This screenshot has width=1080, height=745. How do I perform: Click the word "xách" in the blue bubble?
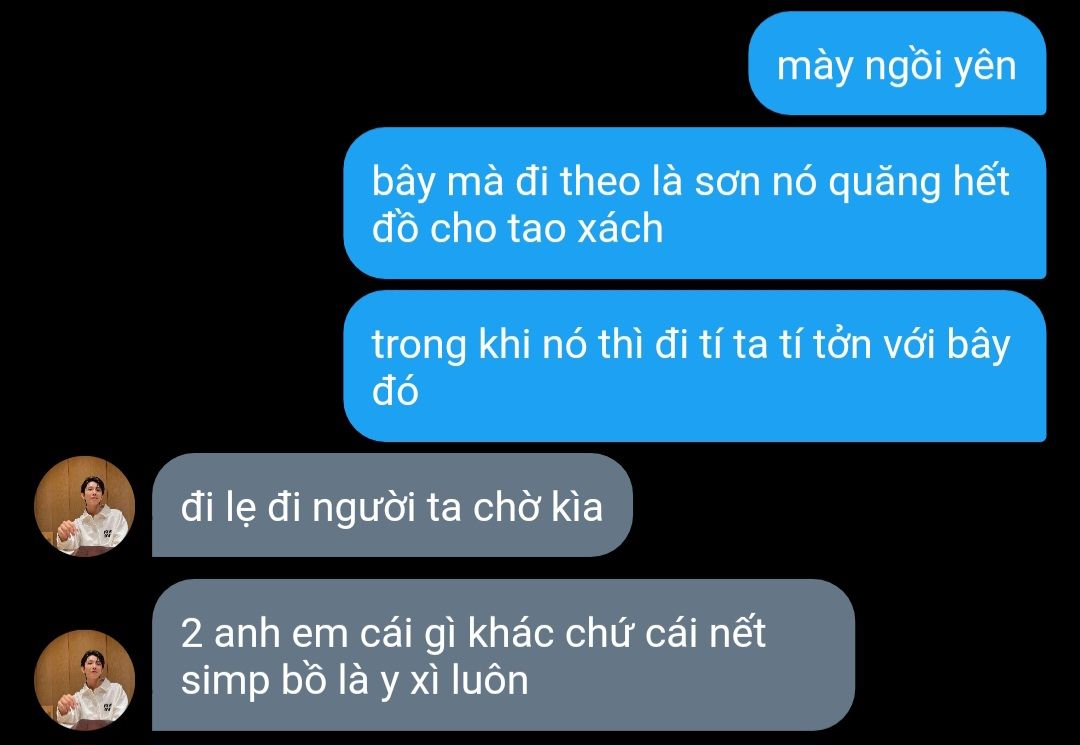point(620,229)
